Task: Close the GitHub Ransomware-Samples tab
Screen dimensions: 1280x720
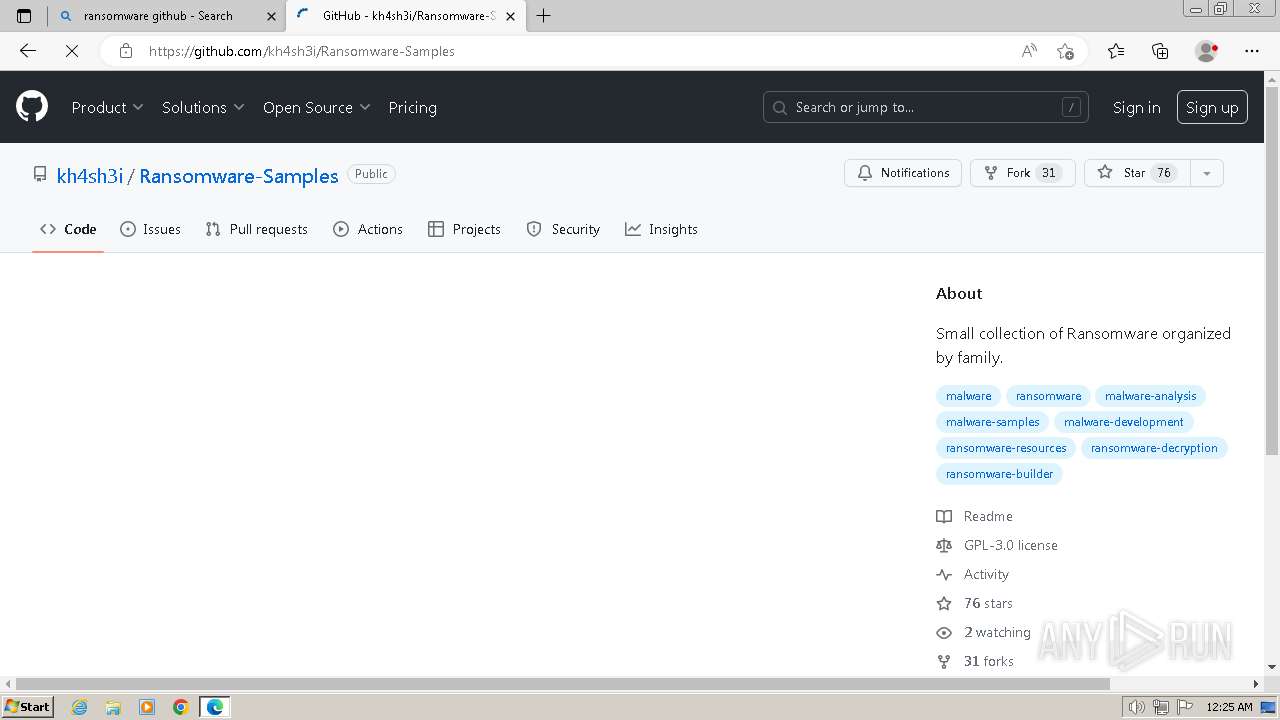Action: point(511,16)
